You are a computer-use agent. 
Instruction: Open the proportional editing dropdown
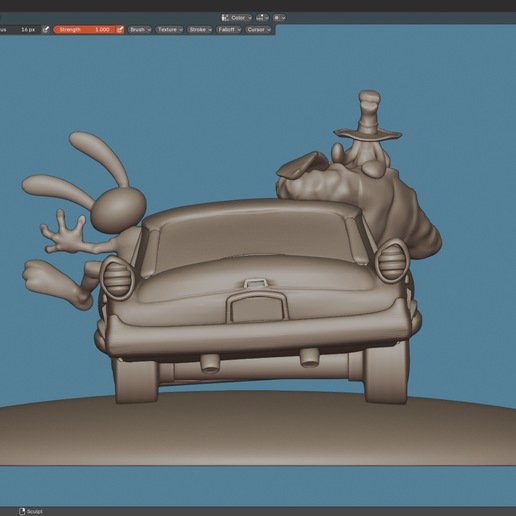279,18
